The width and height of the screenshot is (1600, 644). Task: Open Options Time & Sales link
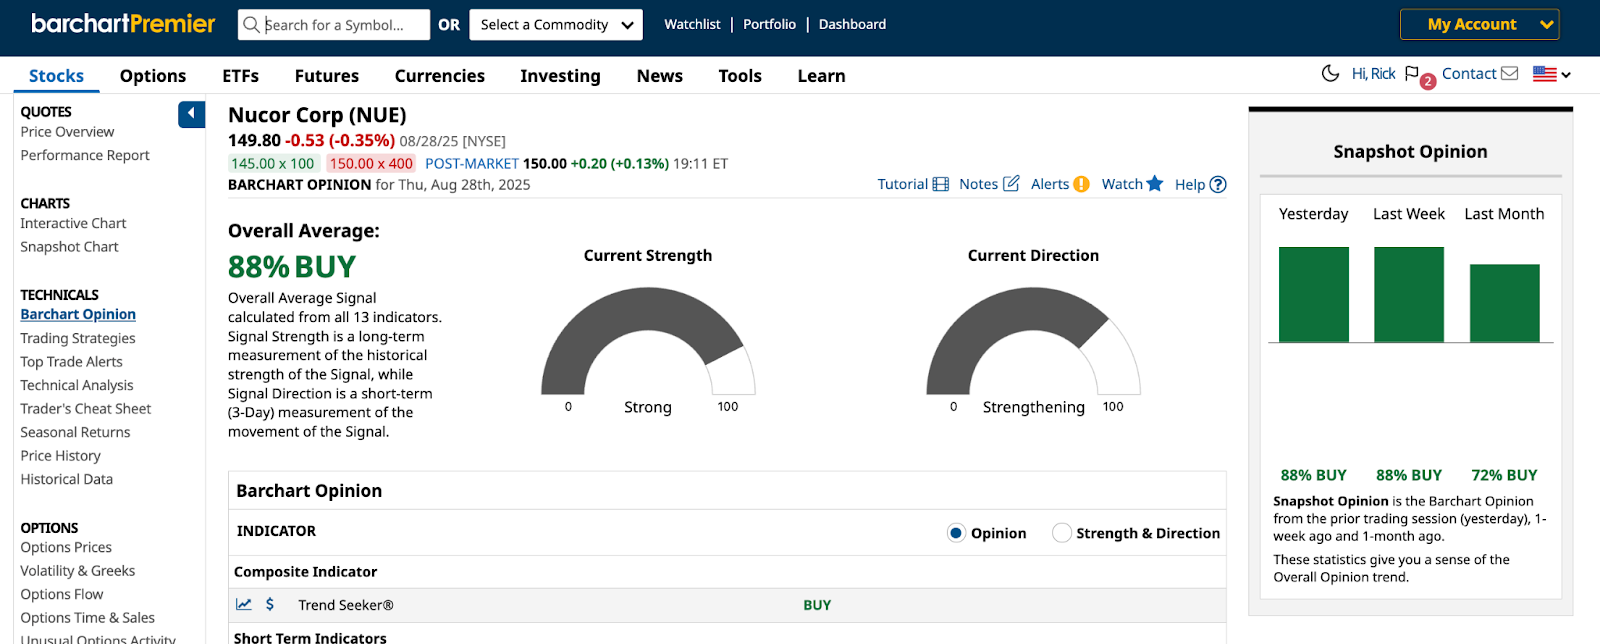click(x=87, y=618)
